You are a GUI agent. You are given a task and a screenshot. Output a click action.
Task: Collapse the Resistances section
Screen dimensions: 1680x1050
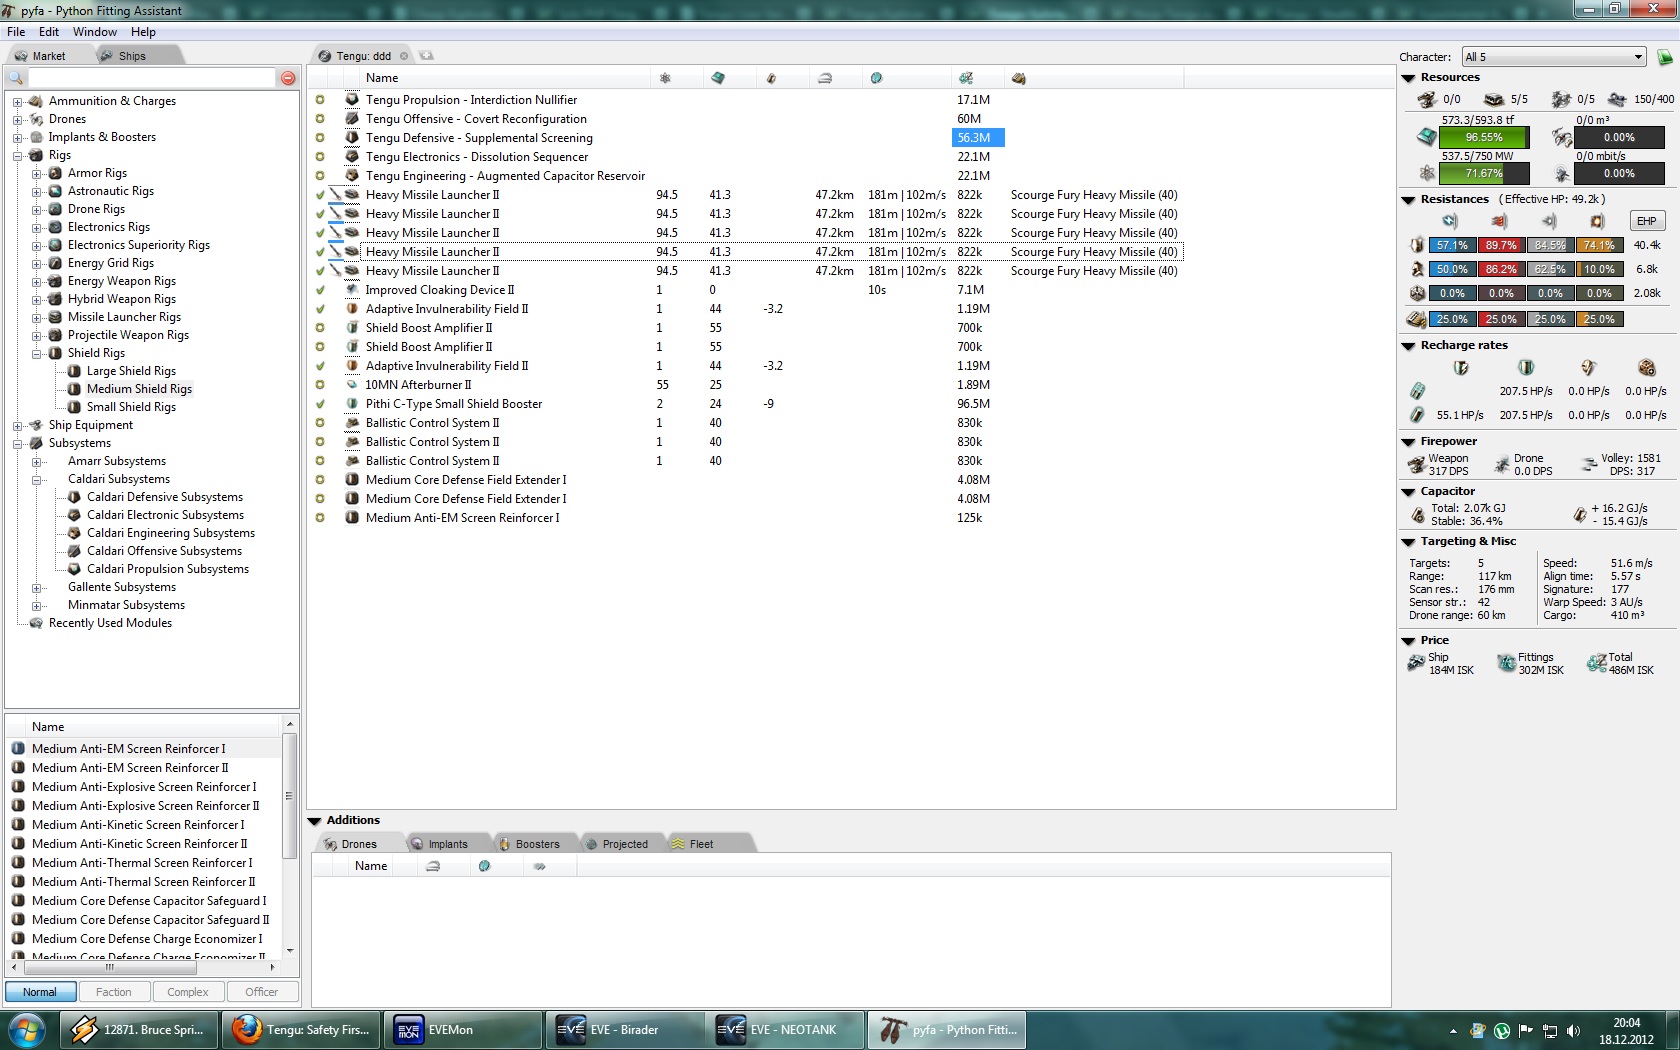[1408, 200]
